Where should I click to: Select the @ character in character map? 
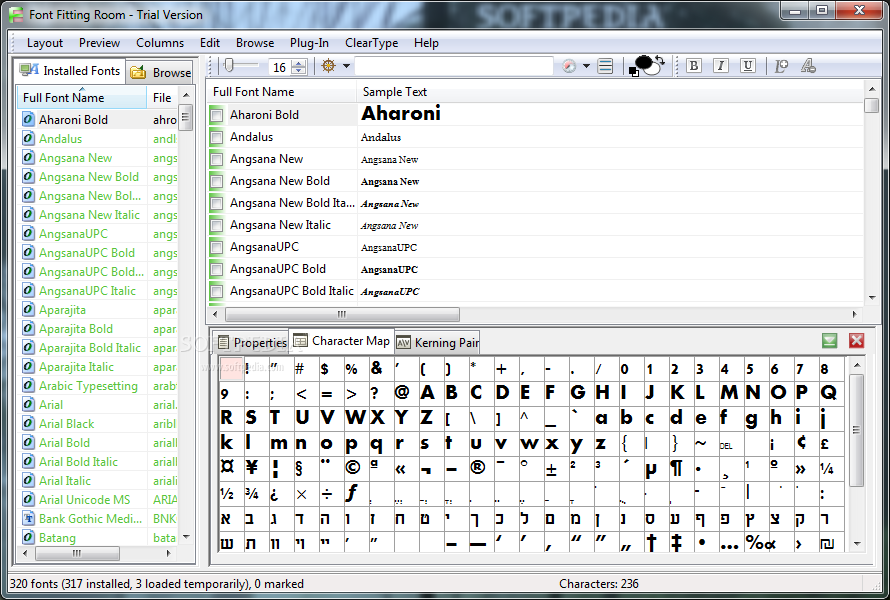[x=401, y=392]
